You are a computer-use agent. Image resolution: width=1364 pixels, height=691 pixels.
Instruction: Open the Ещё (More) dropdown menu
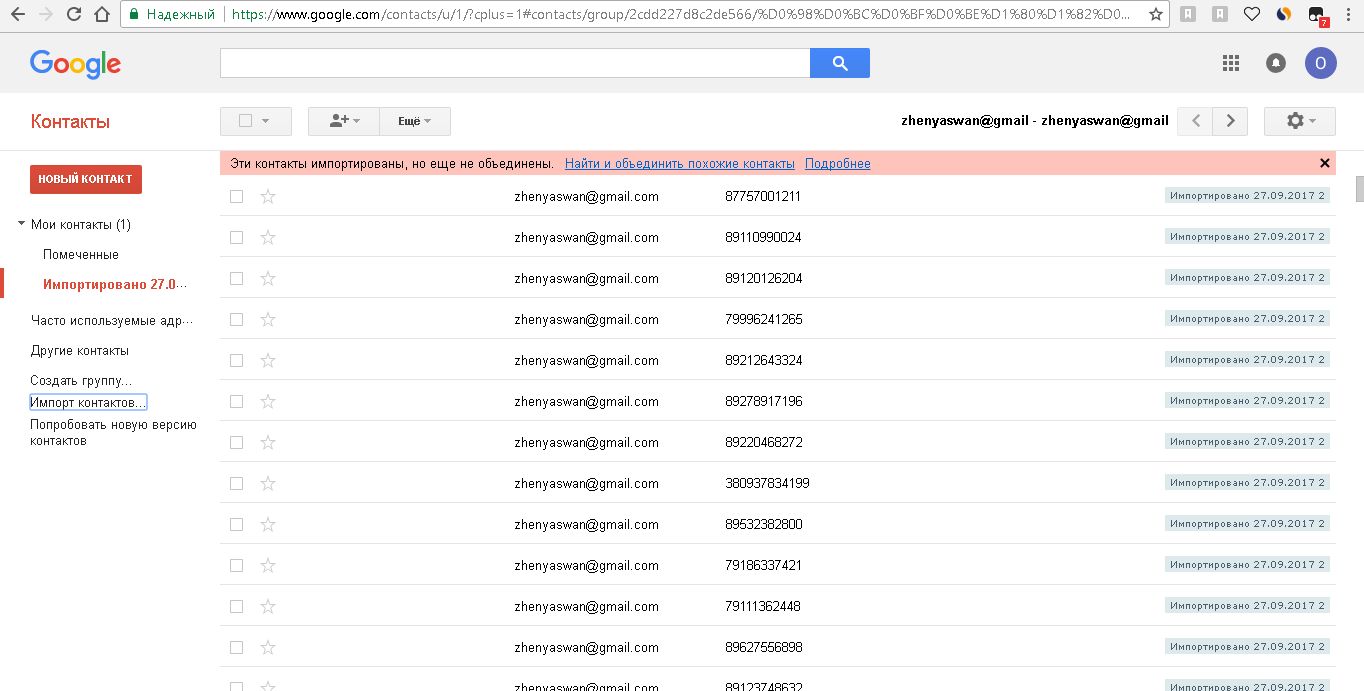point(415,121)
